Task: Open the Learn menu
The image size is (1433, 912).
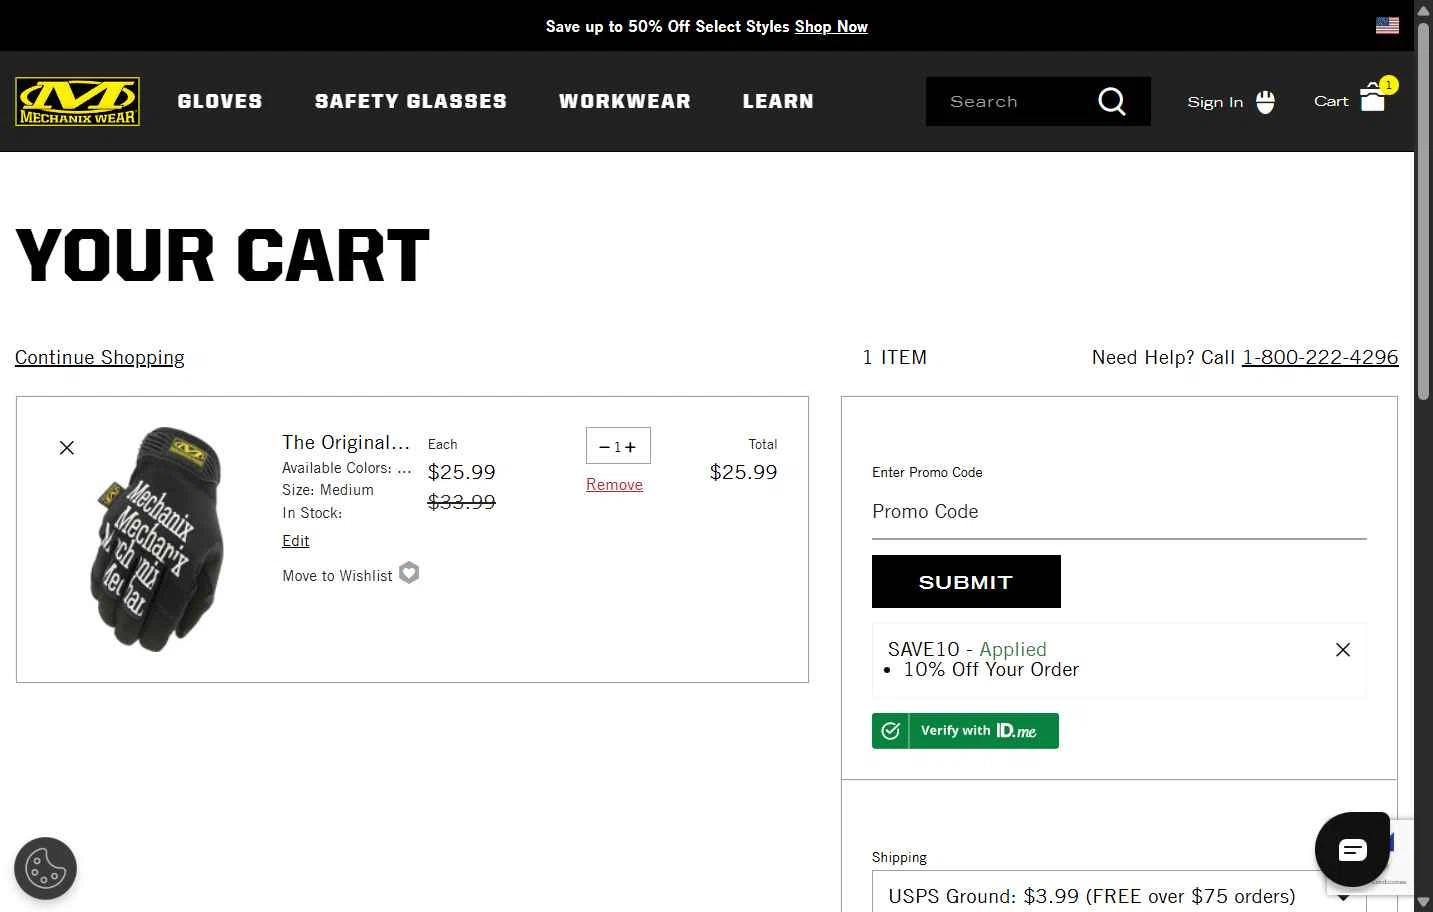Action: coord(778,101)
